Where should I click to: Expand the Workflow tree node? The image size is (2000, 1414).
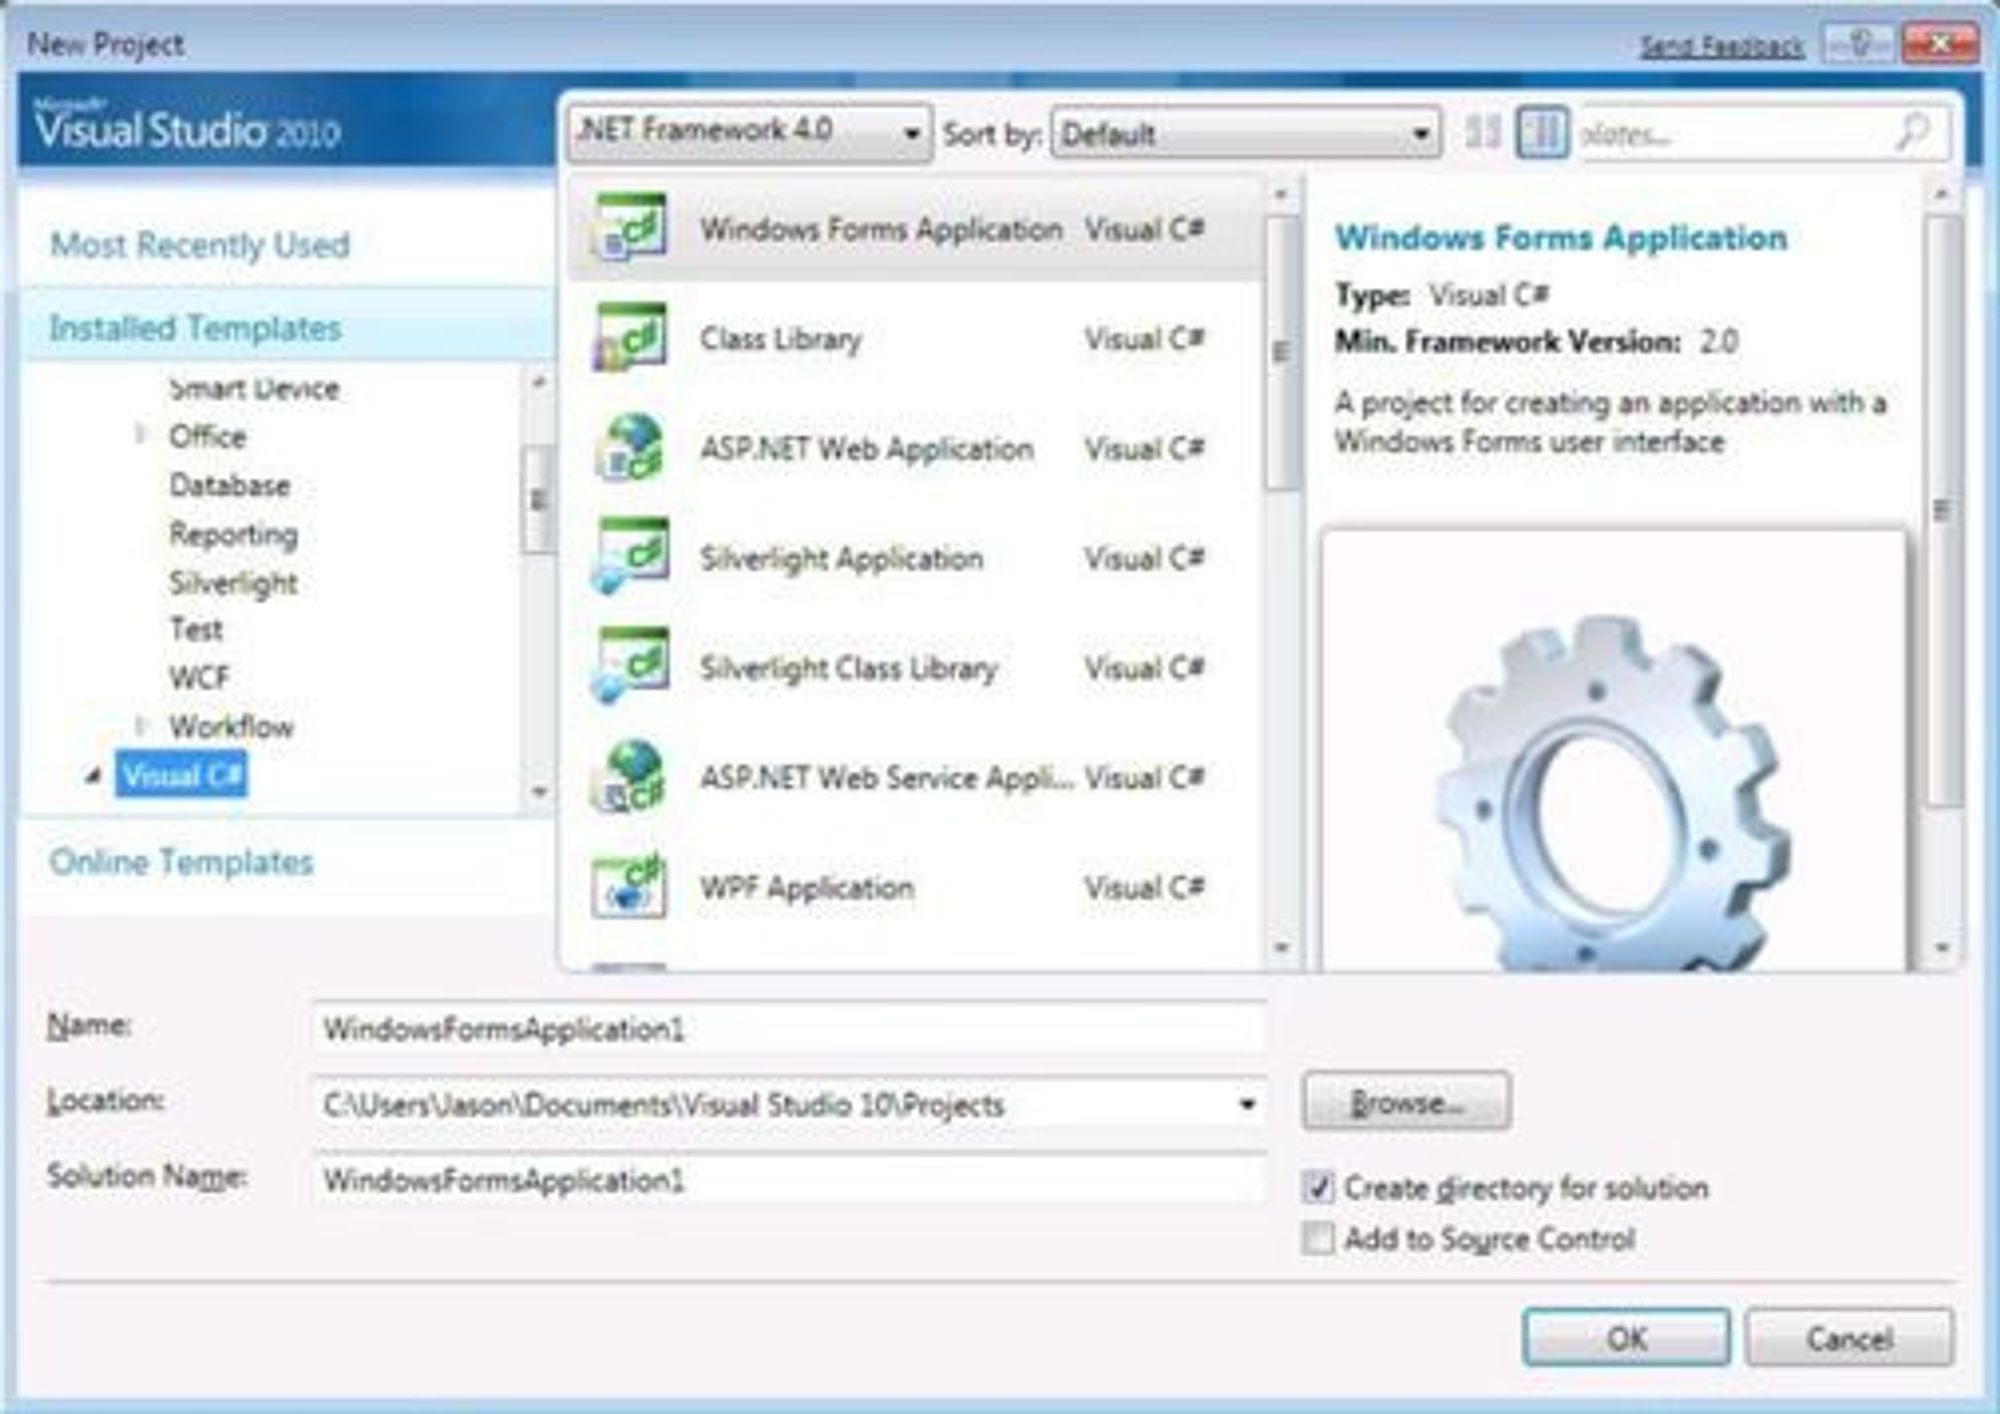click(x=141, y=724)
